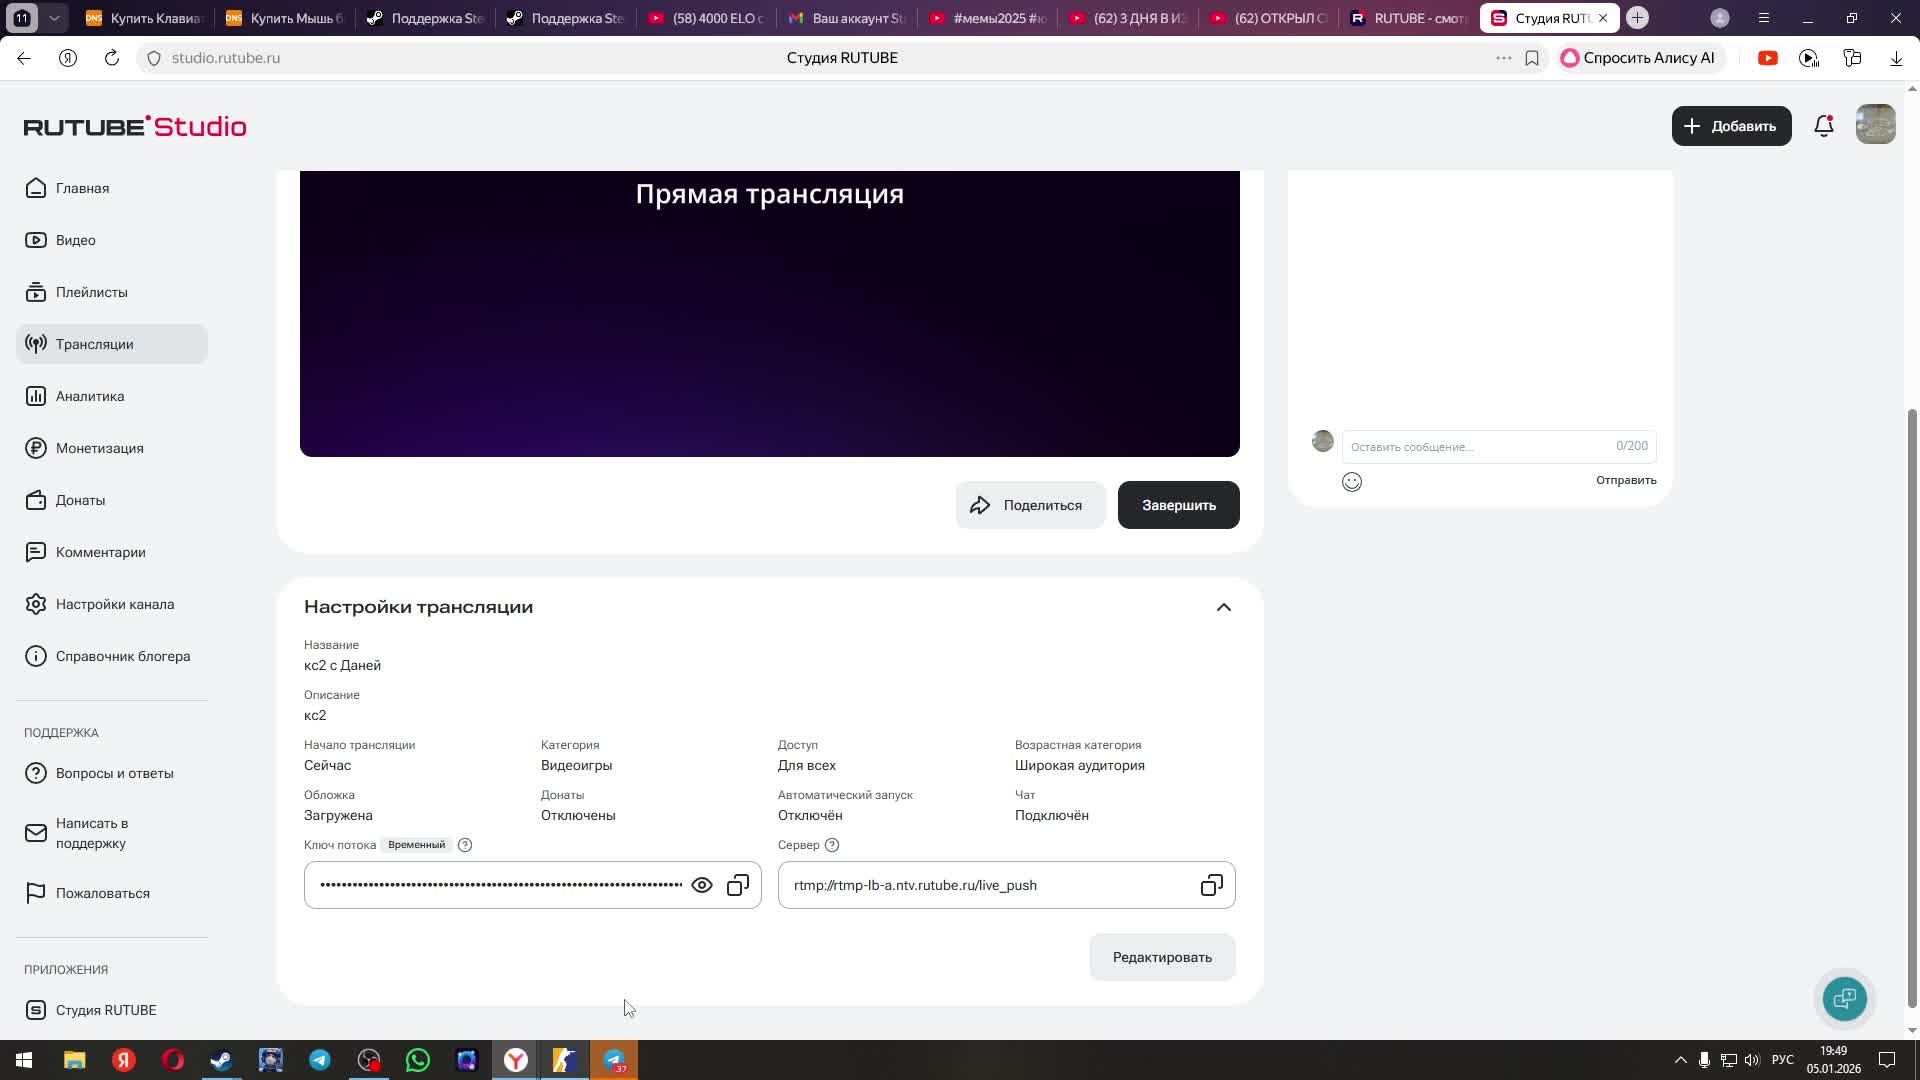The width and height of the screenshot is (1920, 1080).
Task: Open the tab groups dropdown arrow
Action: click(54, 18)
